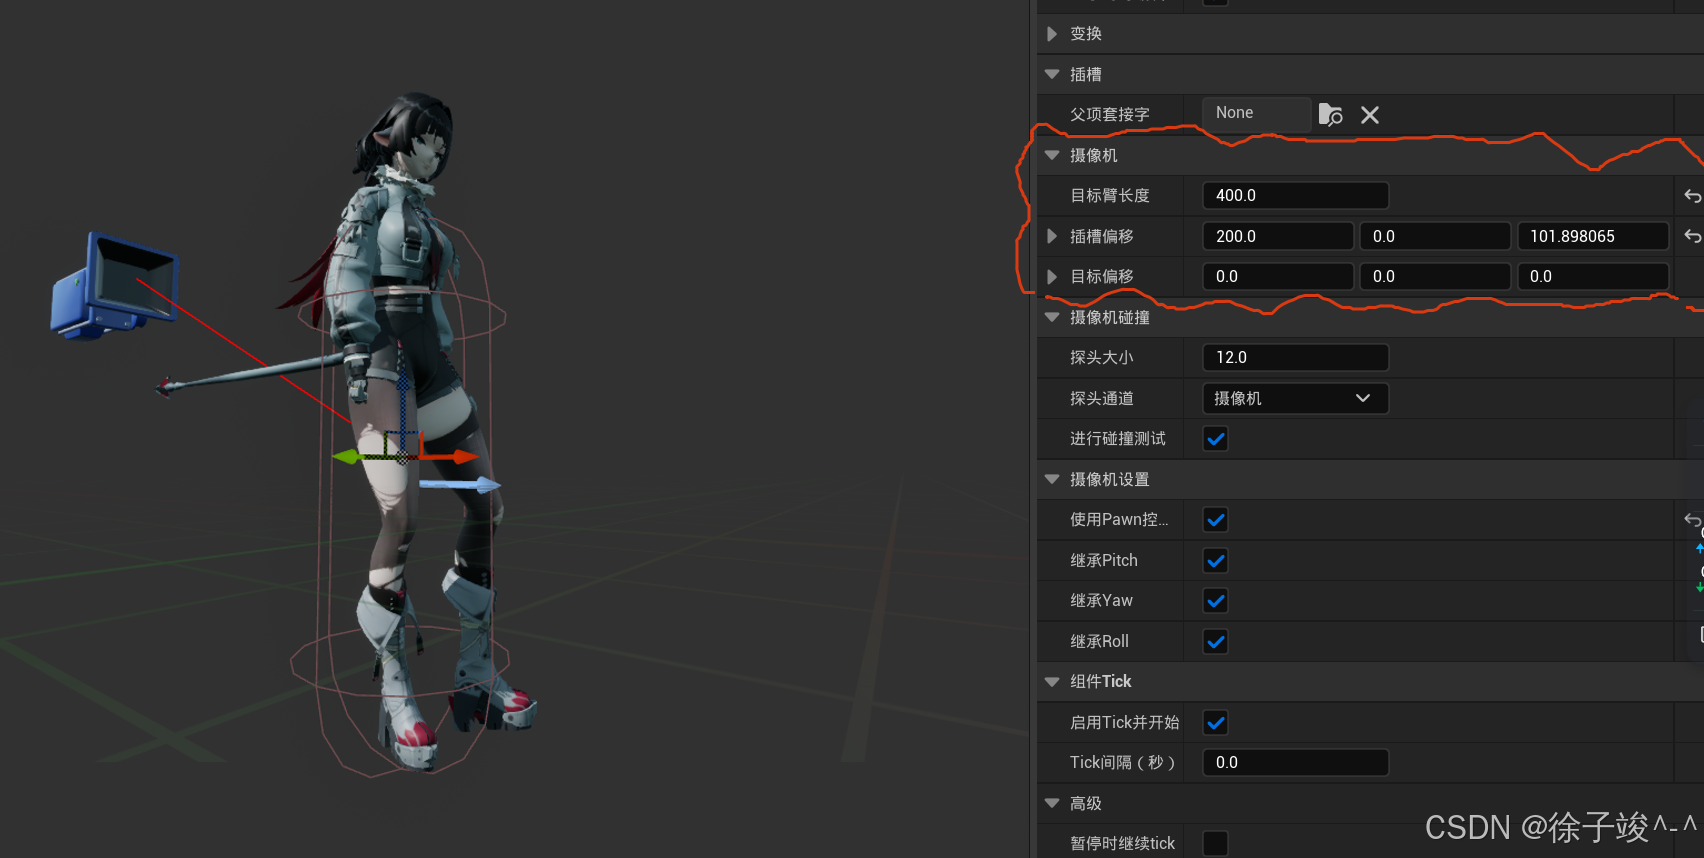Toggle 进行碰撞测试 checkbox
The height and width of the screenshot is (858, 1704).
pos(1216,439)
